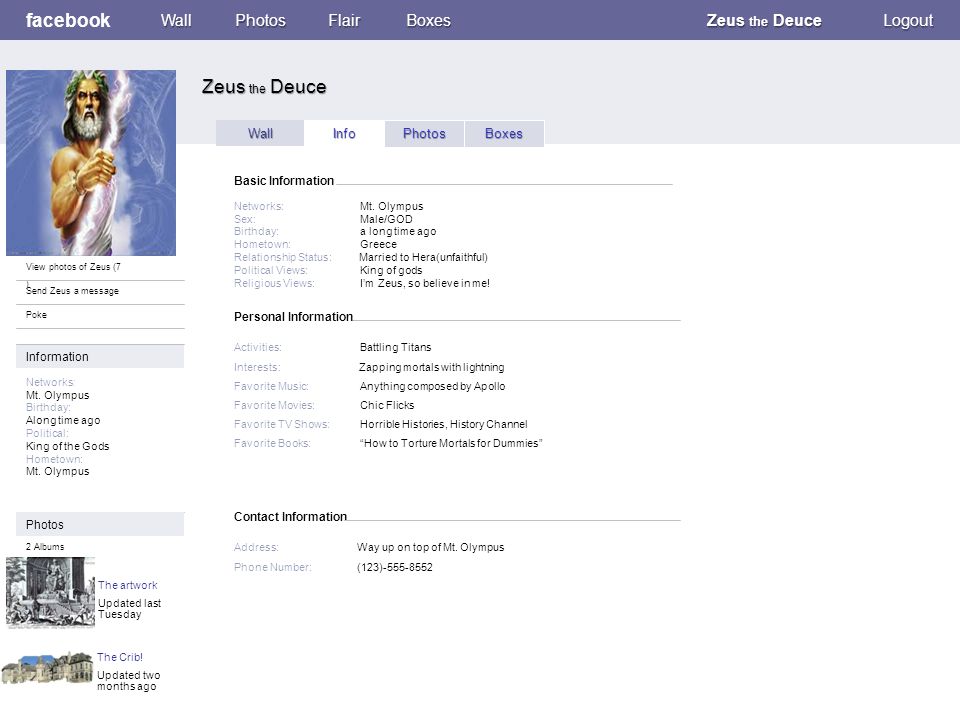The height and width of the screenshot is (720, 960).
Task: Open Flair in the top navigation bar
Action: (x=344, y=20)
